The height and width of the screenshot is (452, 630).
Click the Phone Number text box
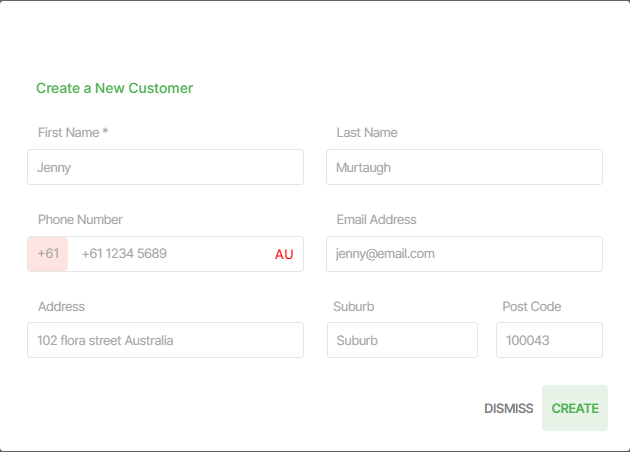tap(171, 254)
